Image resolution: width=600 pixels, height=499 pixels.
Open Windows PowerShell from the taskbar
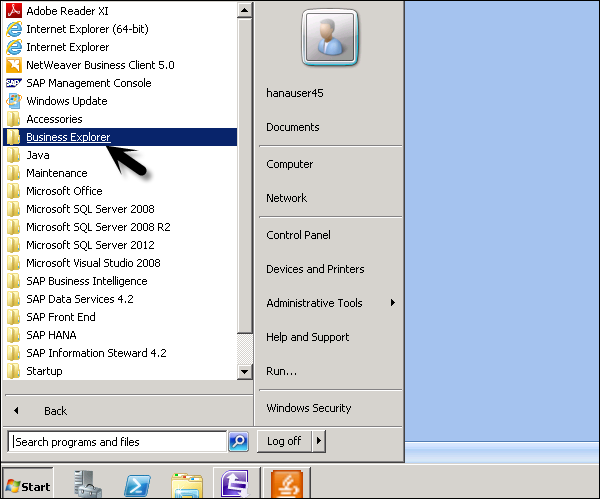coord(137,484)
